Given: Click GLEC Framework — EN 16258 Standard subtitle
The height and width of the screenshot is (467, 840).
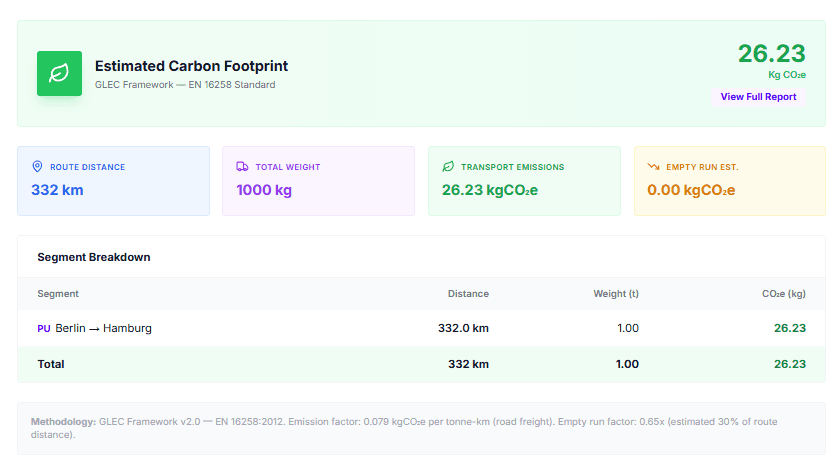Looking at the screenshot, I should tap(185, 85).
